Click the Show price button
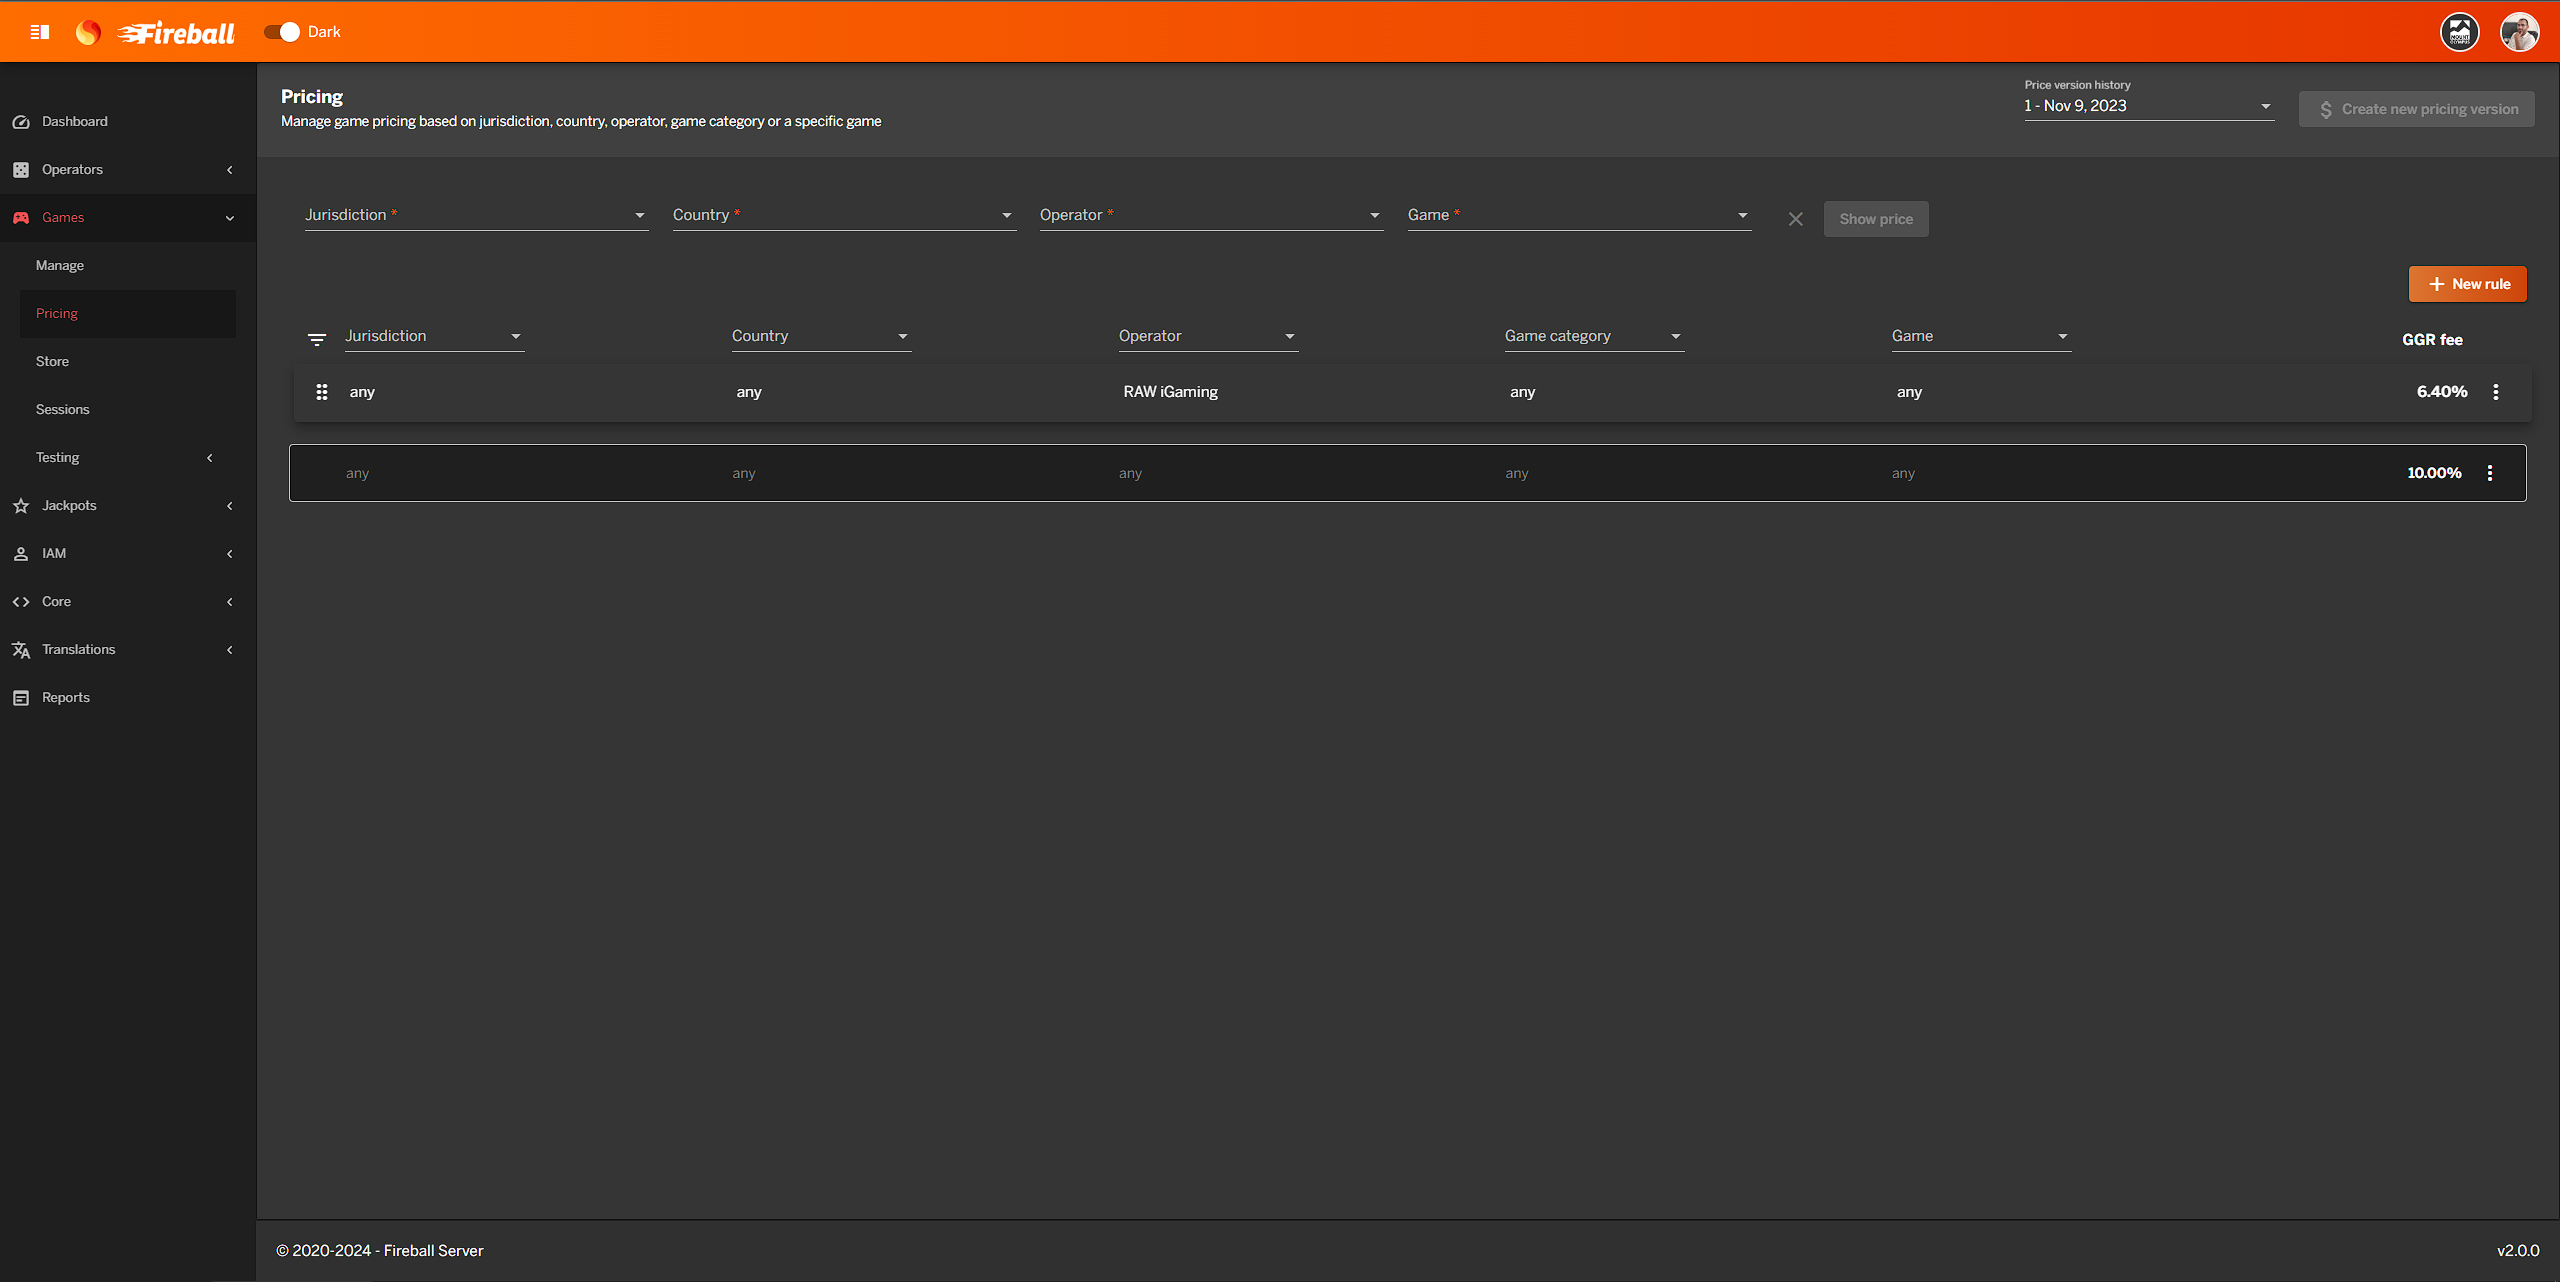 pyautogui.click(x=1875, y=219)
